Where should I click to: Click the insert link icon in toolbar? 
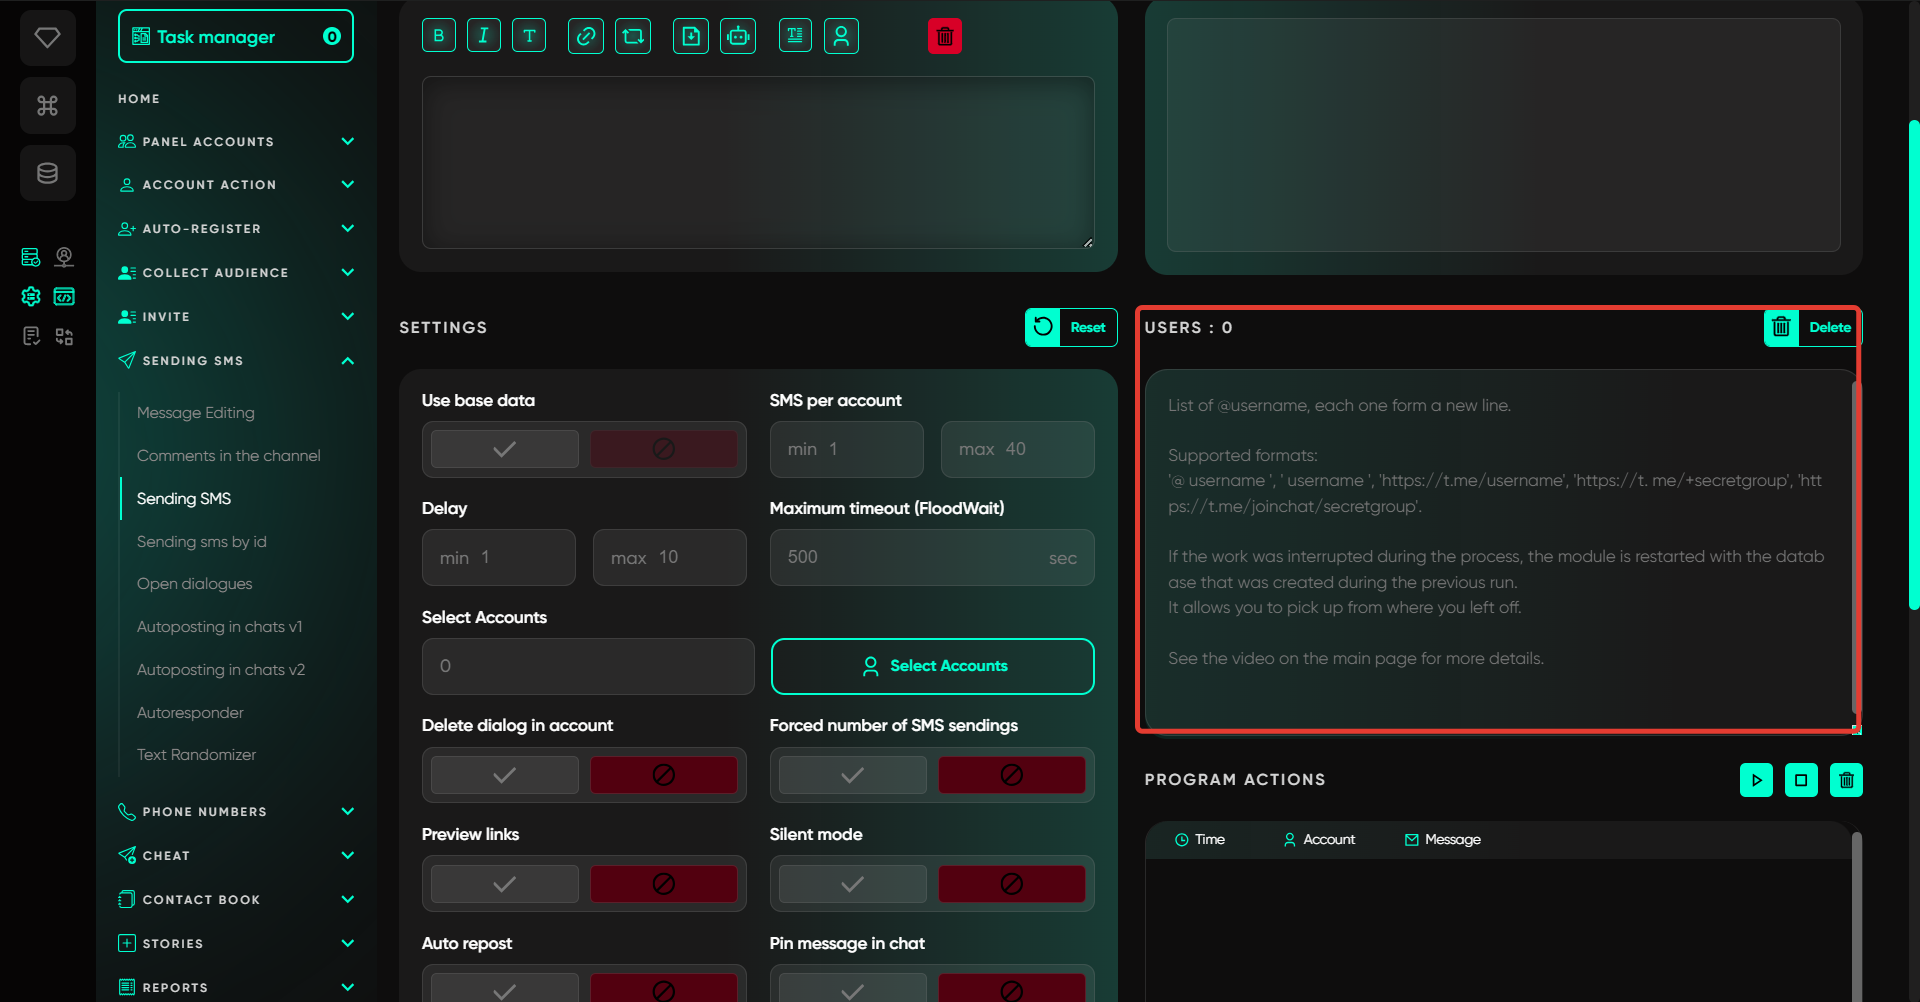(585, 36)
